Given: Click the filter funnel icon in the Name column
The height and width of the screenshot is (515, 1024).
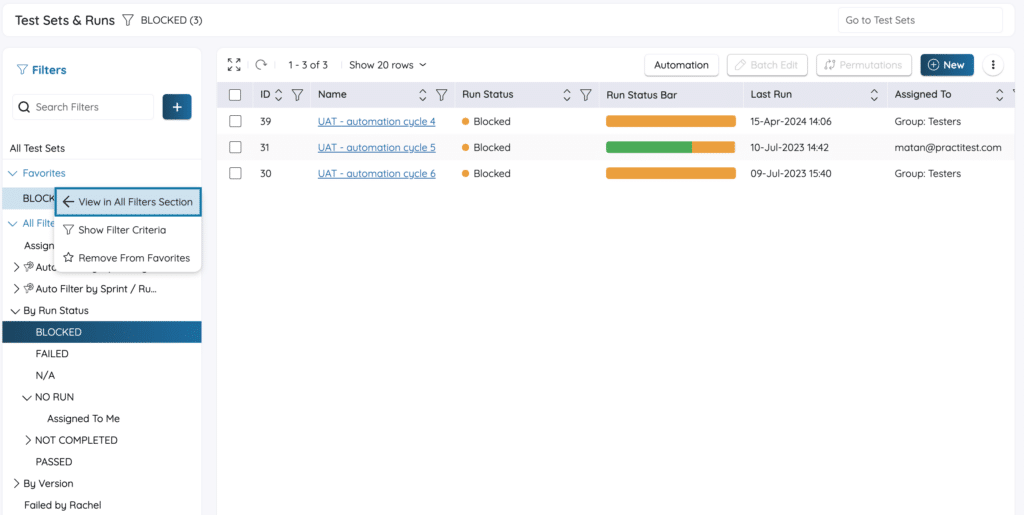Looking at the screenshot, I should tap(441, 95).
